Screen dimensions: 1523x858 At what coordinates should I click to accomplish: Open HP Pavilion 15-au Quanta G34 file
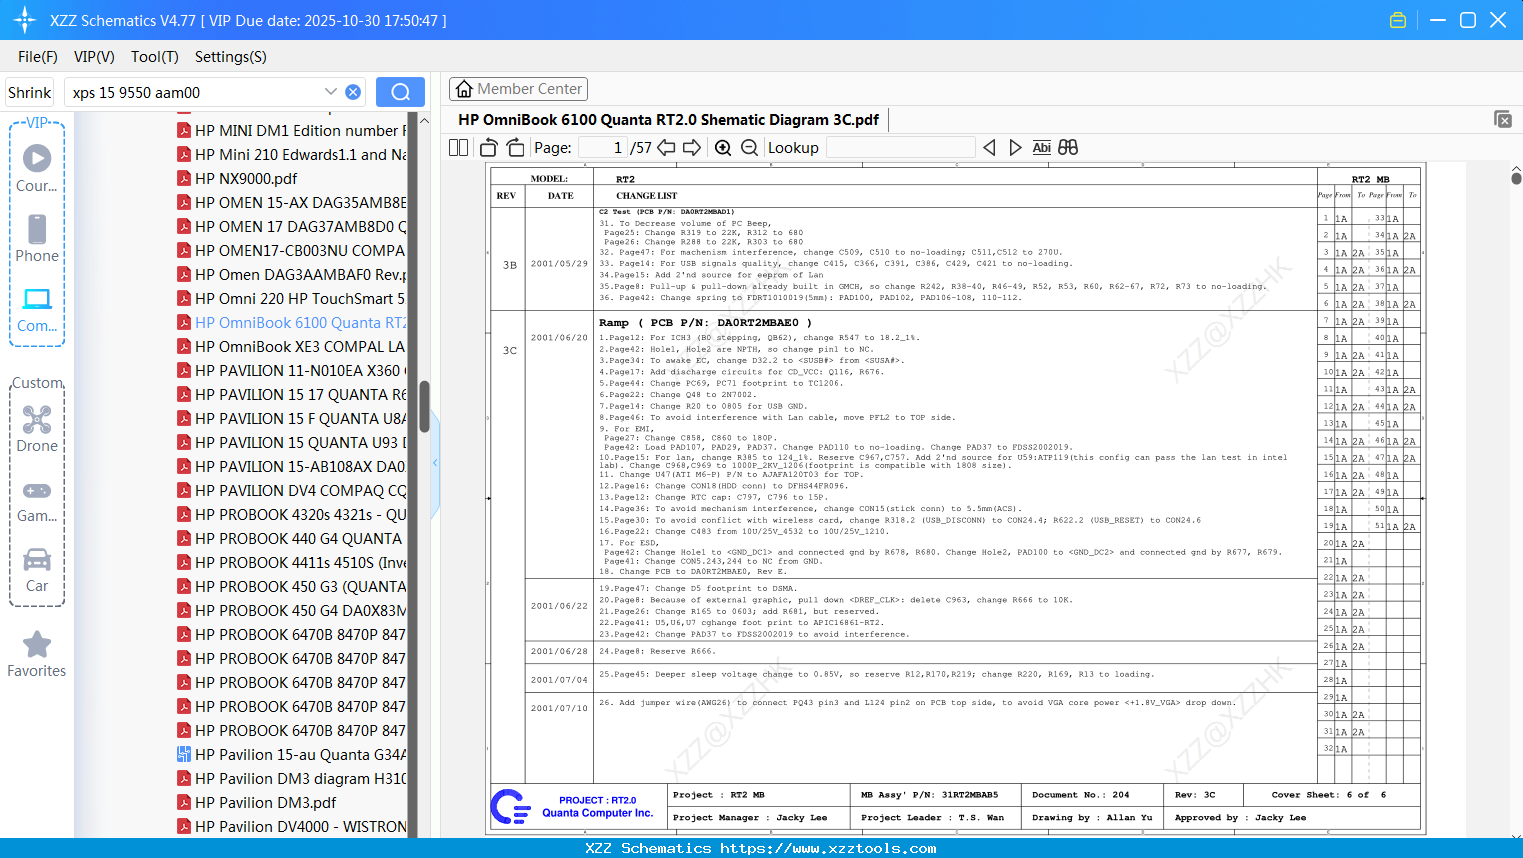[291, 755]
